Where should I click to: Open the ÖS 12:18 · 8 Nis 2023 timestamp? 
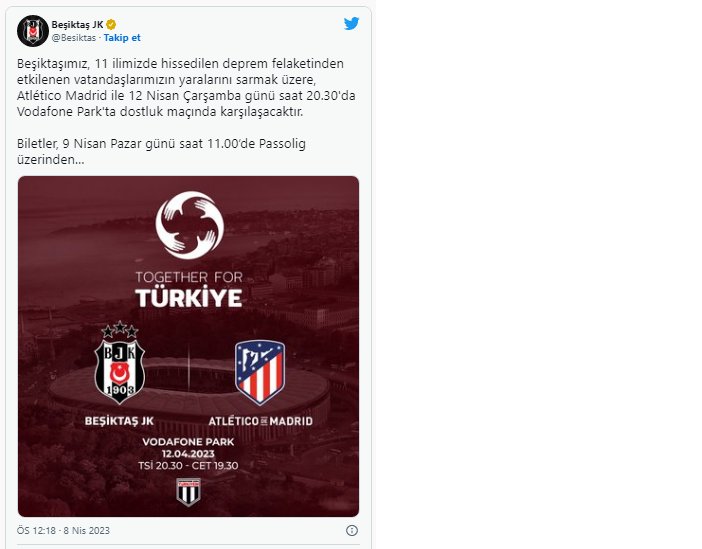(x=63, y=531)
